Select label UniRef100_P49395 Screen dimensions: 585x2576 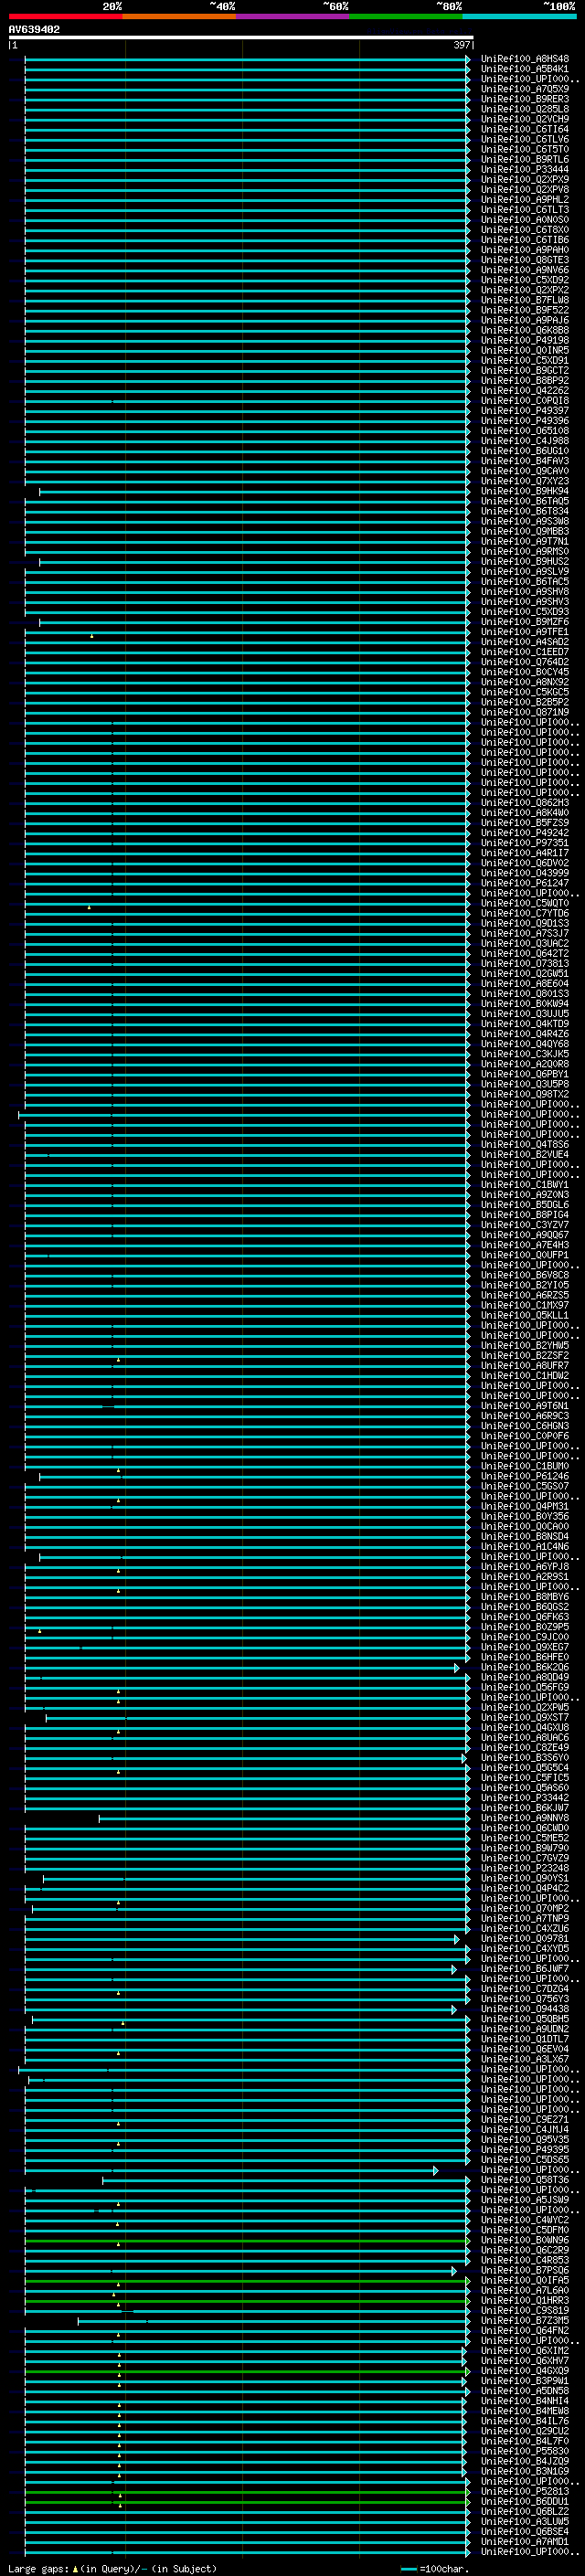click(525, 2149)
